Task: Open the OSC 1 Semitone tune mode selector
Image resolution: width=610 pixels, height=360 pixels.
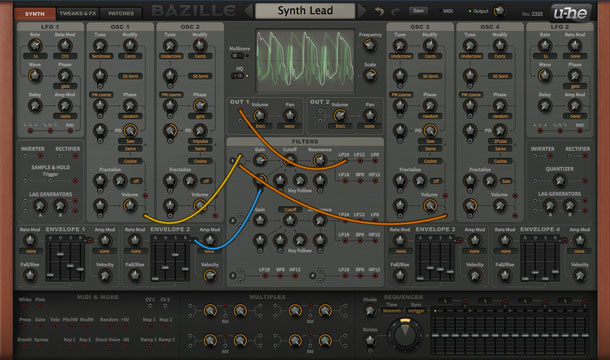Action: point(100,56)
